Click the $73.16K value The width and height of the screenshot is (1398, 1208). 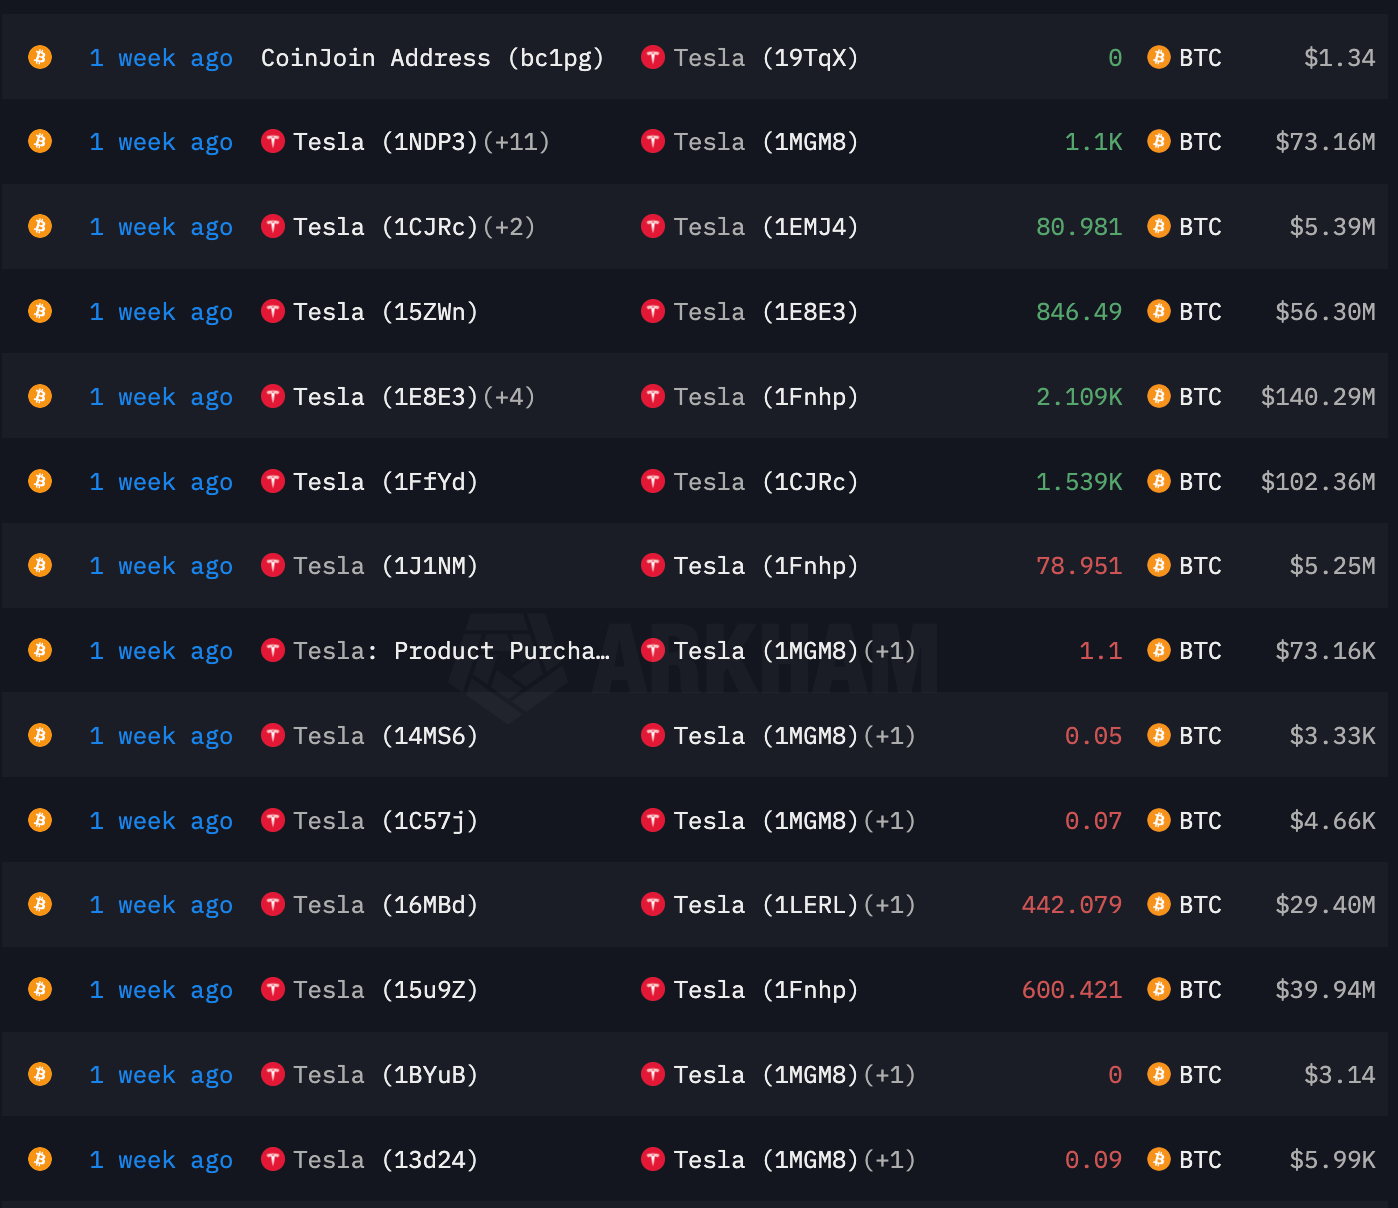pyautogui.click(x=1325, y=651)
